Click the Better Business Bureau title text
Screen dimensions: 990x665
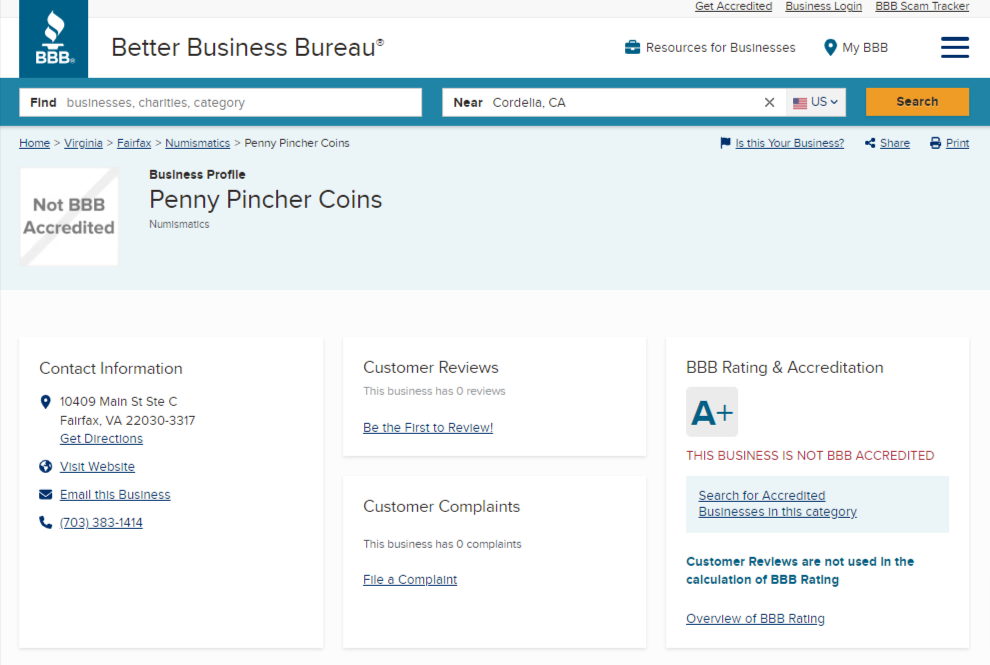pyautogui.click(x=248, y=47)
